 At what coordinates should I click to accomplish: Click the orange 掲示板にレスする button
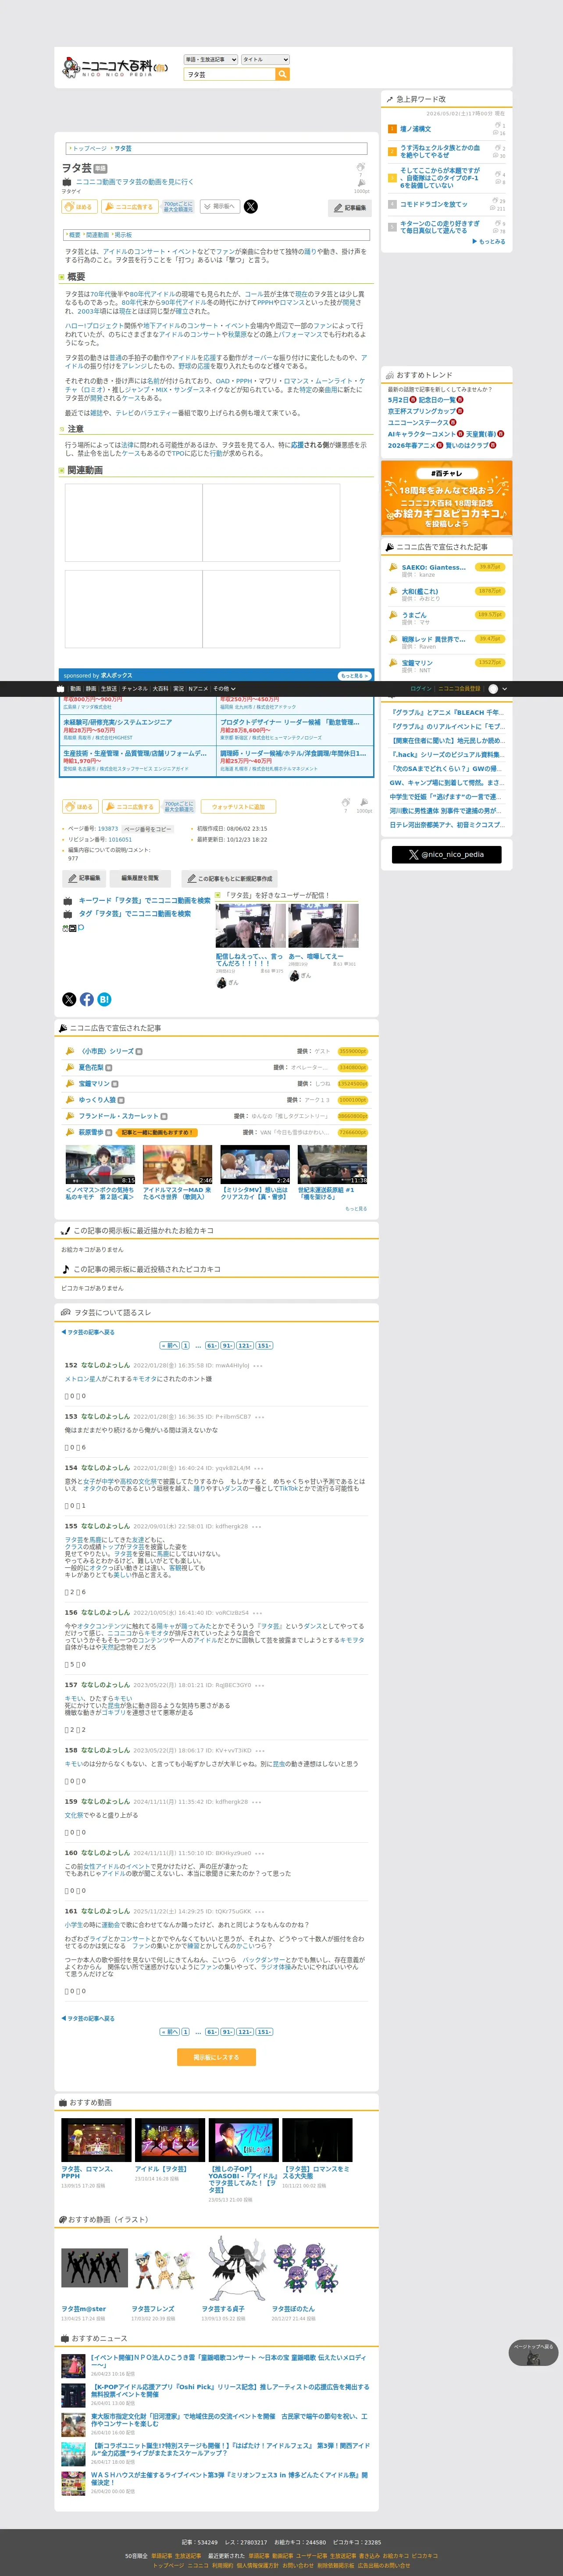tap(217, 2057)
